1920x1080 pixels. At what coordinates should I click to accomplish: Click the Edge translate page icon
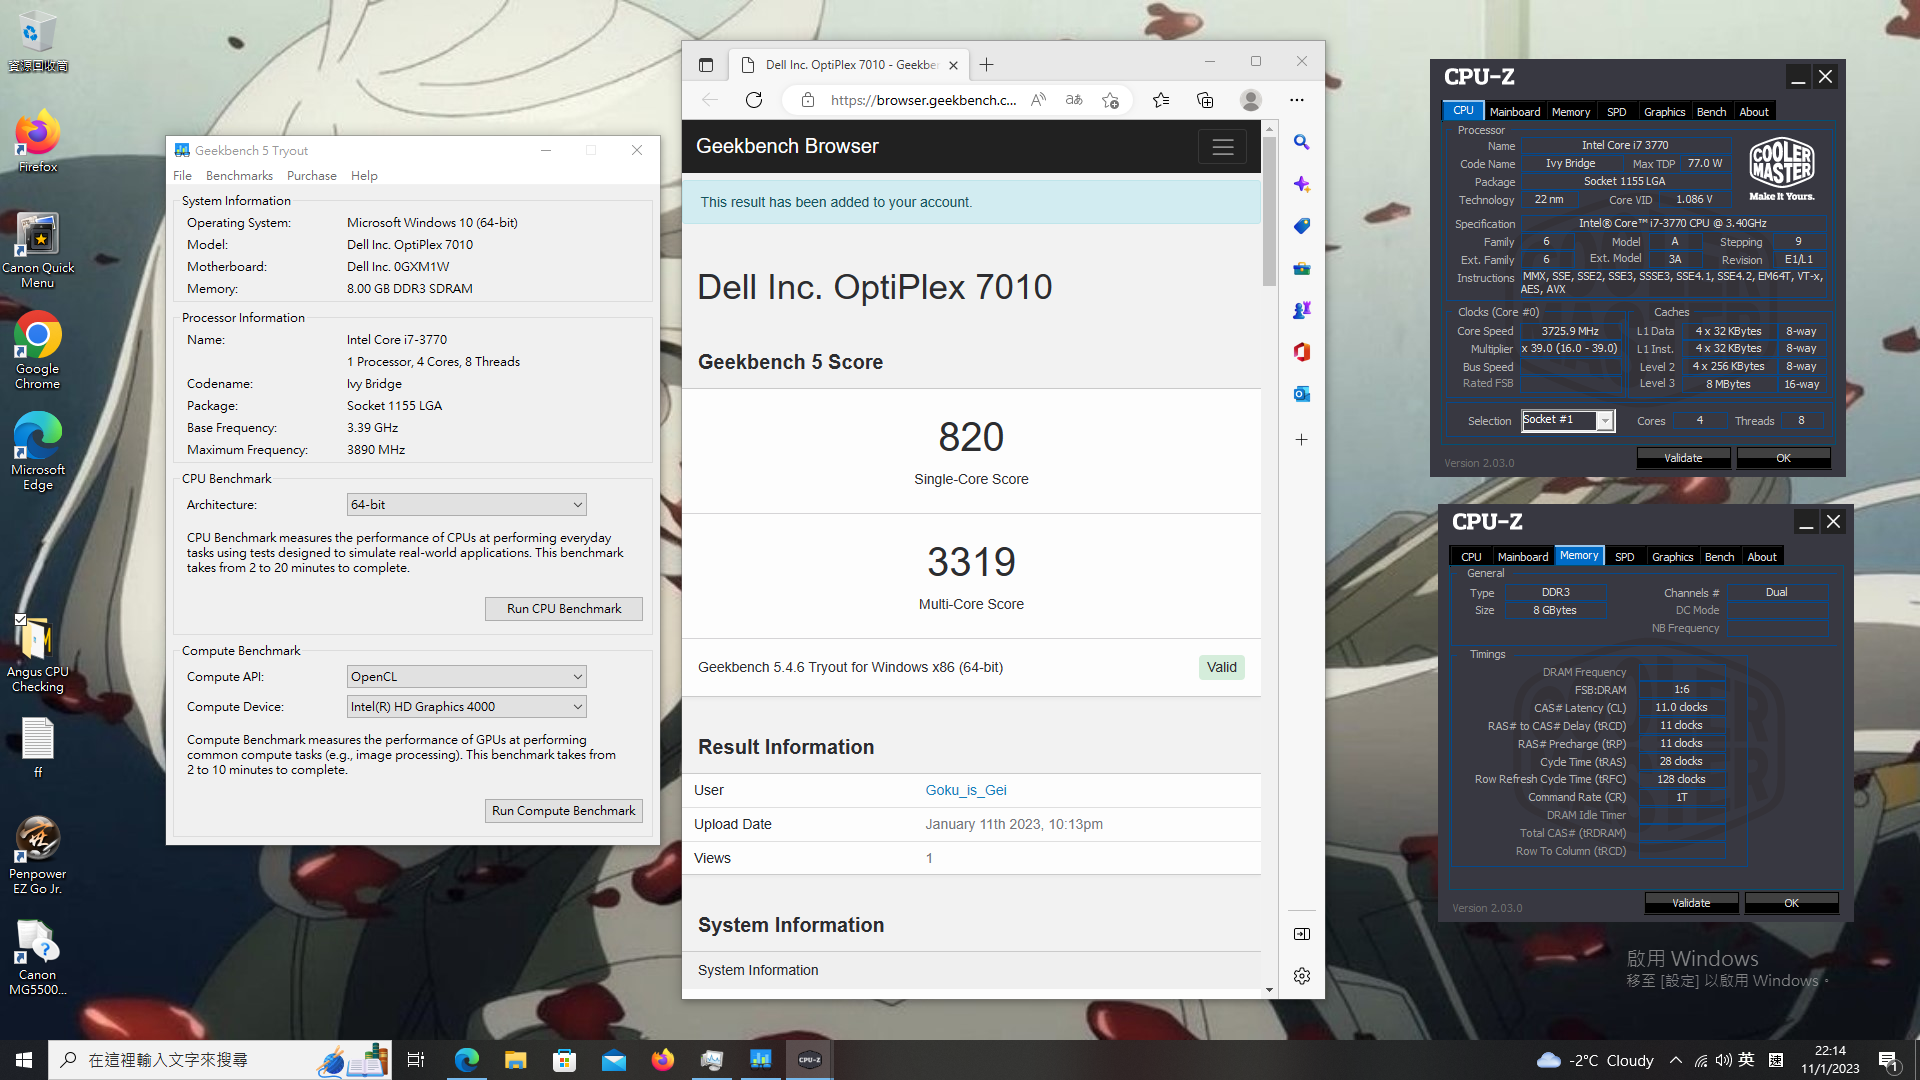tap(1074, 100)
